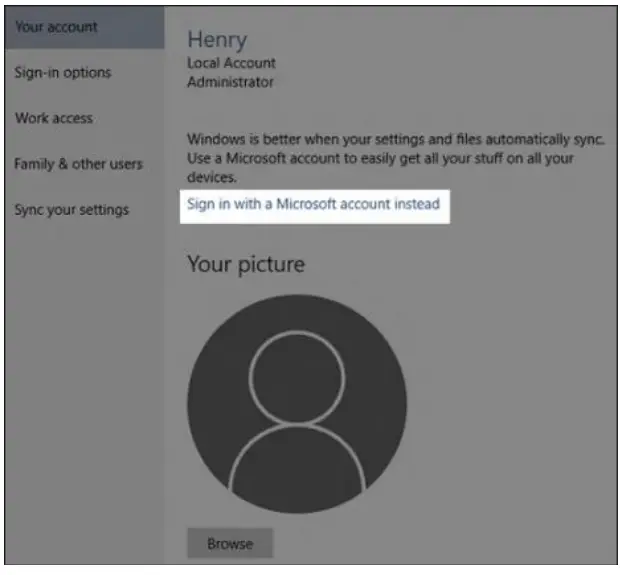Click empty area right of the Your picture heading
The image size is (620, 575).
tap(450, 265)
